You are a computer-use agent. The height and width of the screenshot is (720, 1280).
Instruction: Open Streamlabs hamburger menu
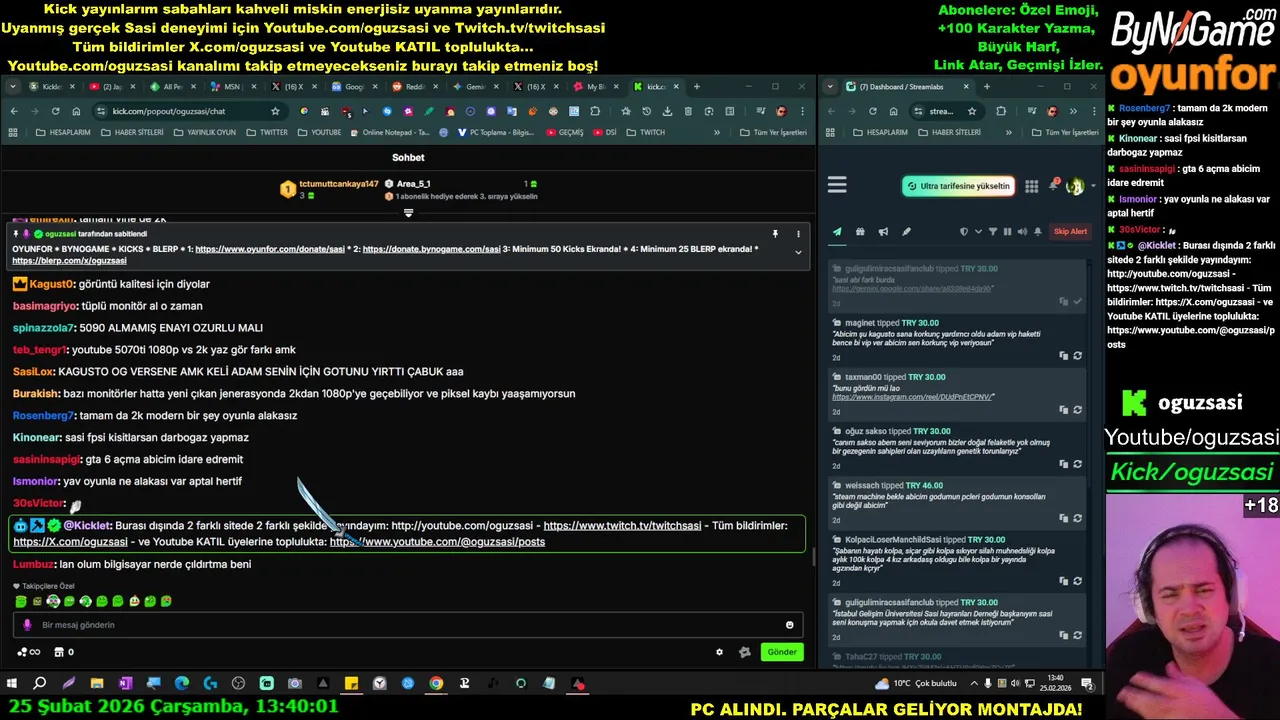(837, 185)
